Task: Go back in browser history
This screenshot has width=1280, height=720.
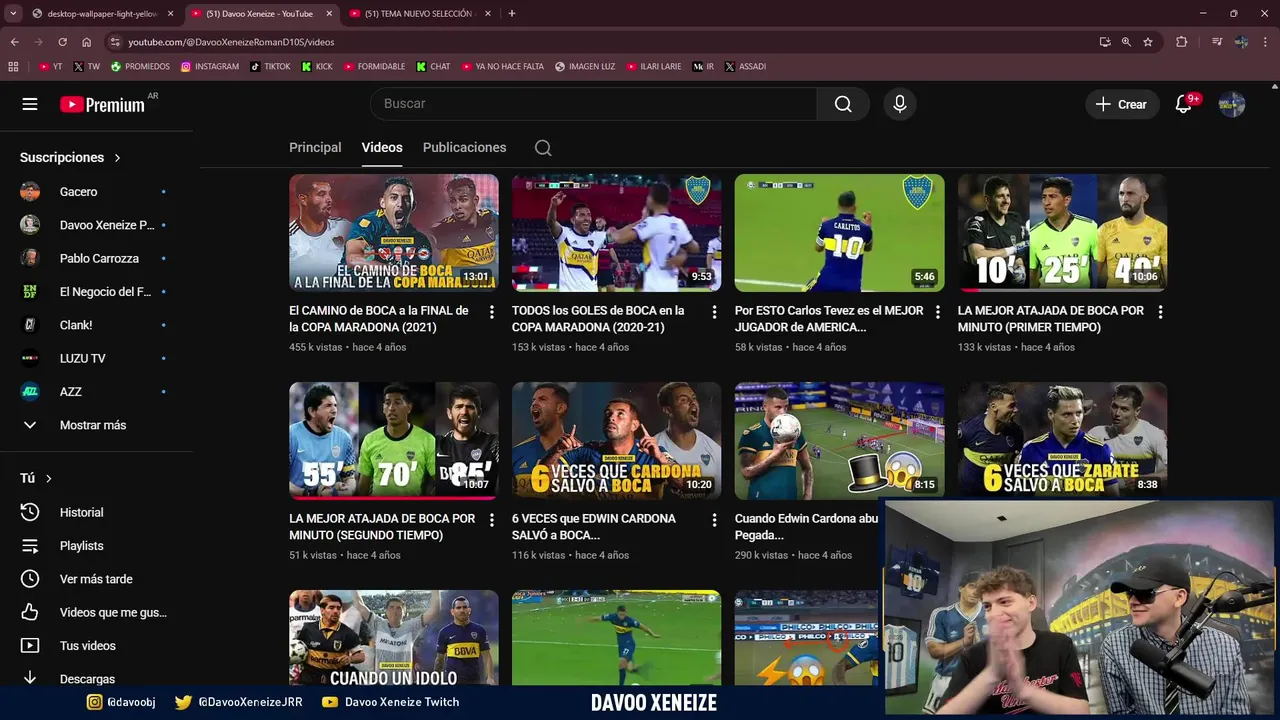Action: coord(14,42)
